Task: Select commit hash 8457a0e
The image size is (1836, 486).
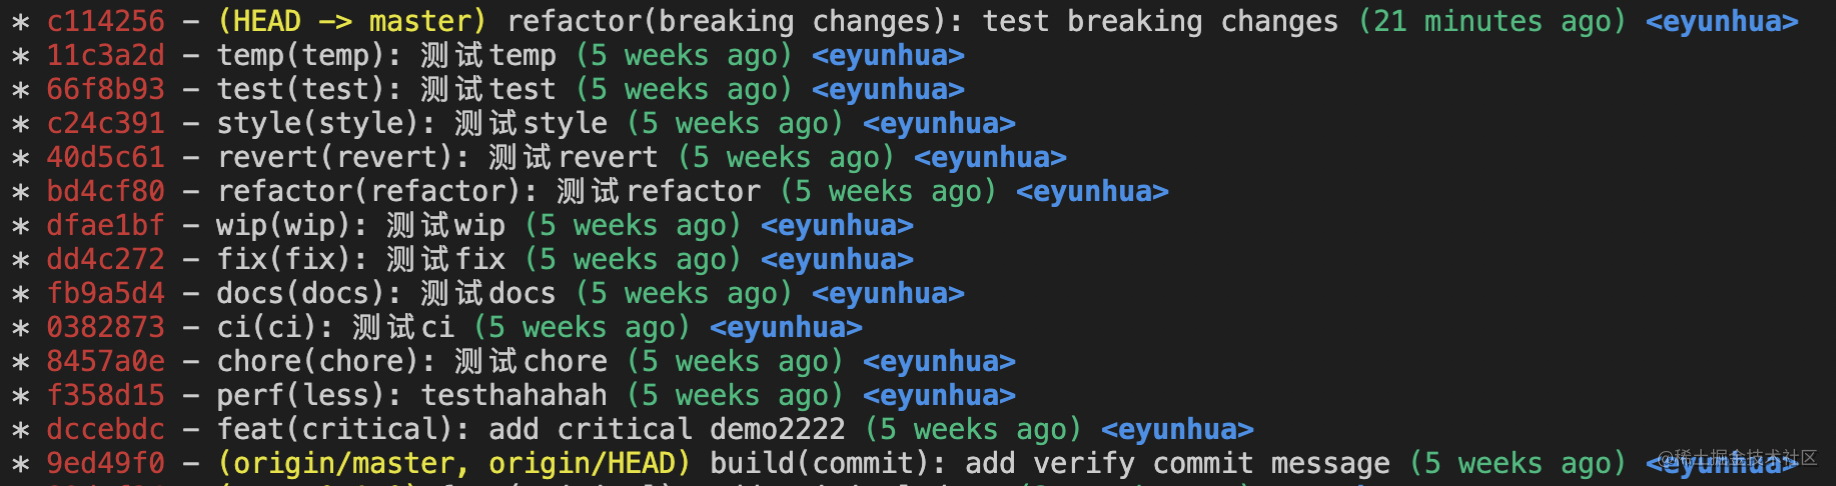Action: 105,361
